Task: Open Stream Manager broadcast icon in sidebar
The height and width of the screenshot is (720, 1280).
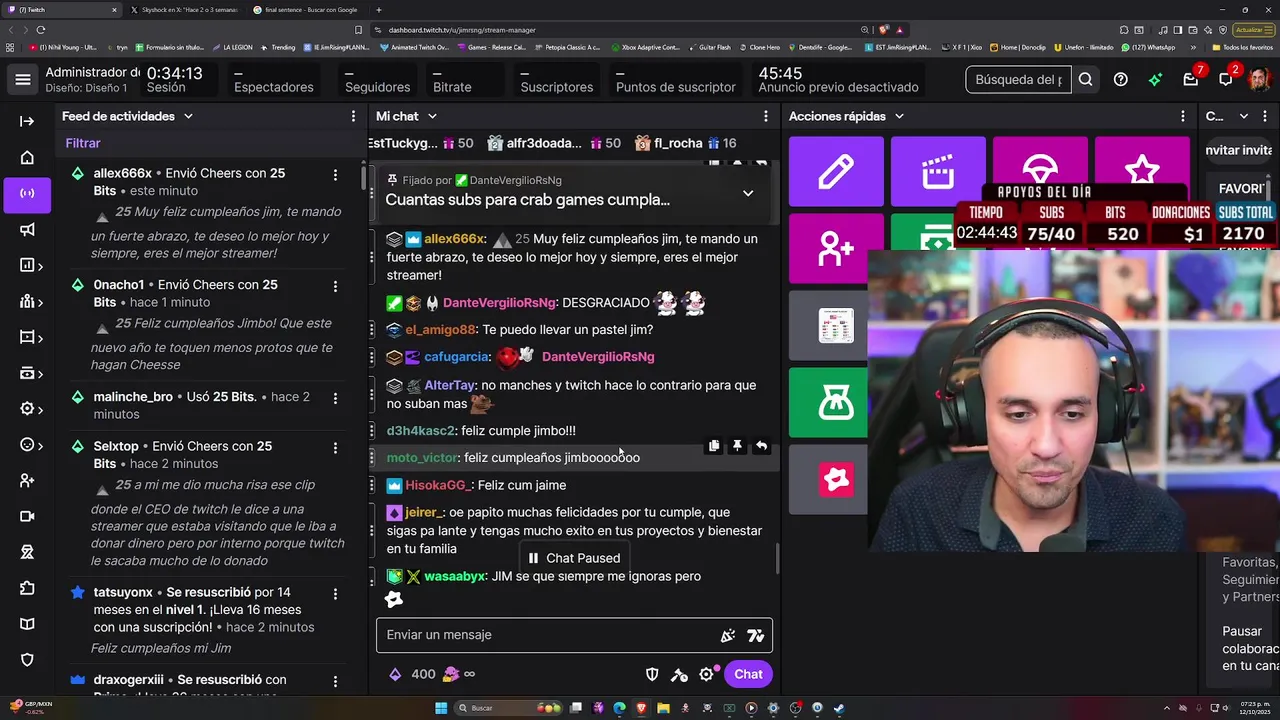Action: coord(27,193)
